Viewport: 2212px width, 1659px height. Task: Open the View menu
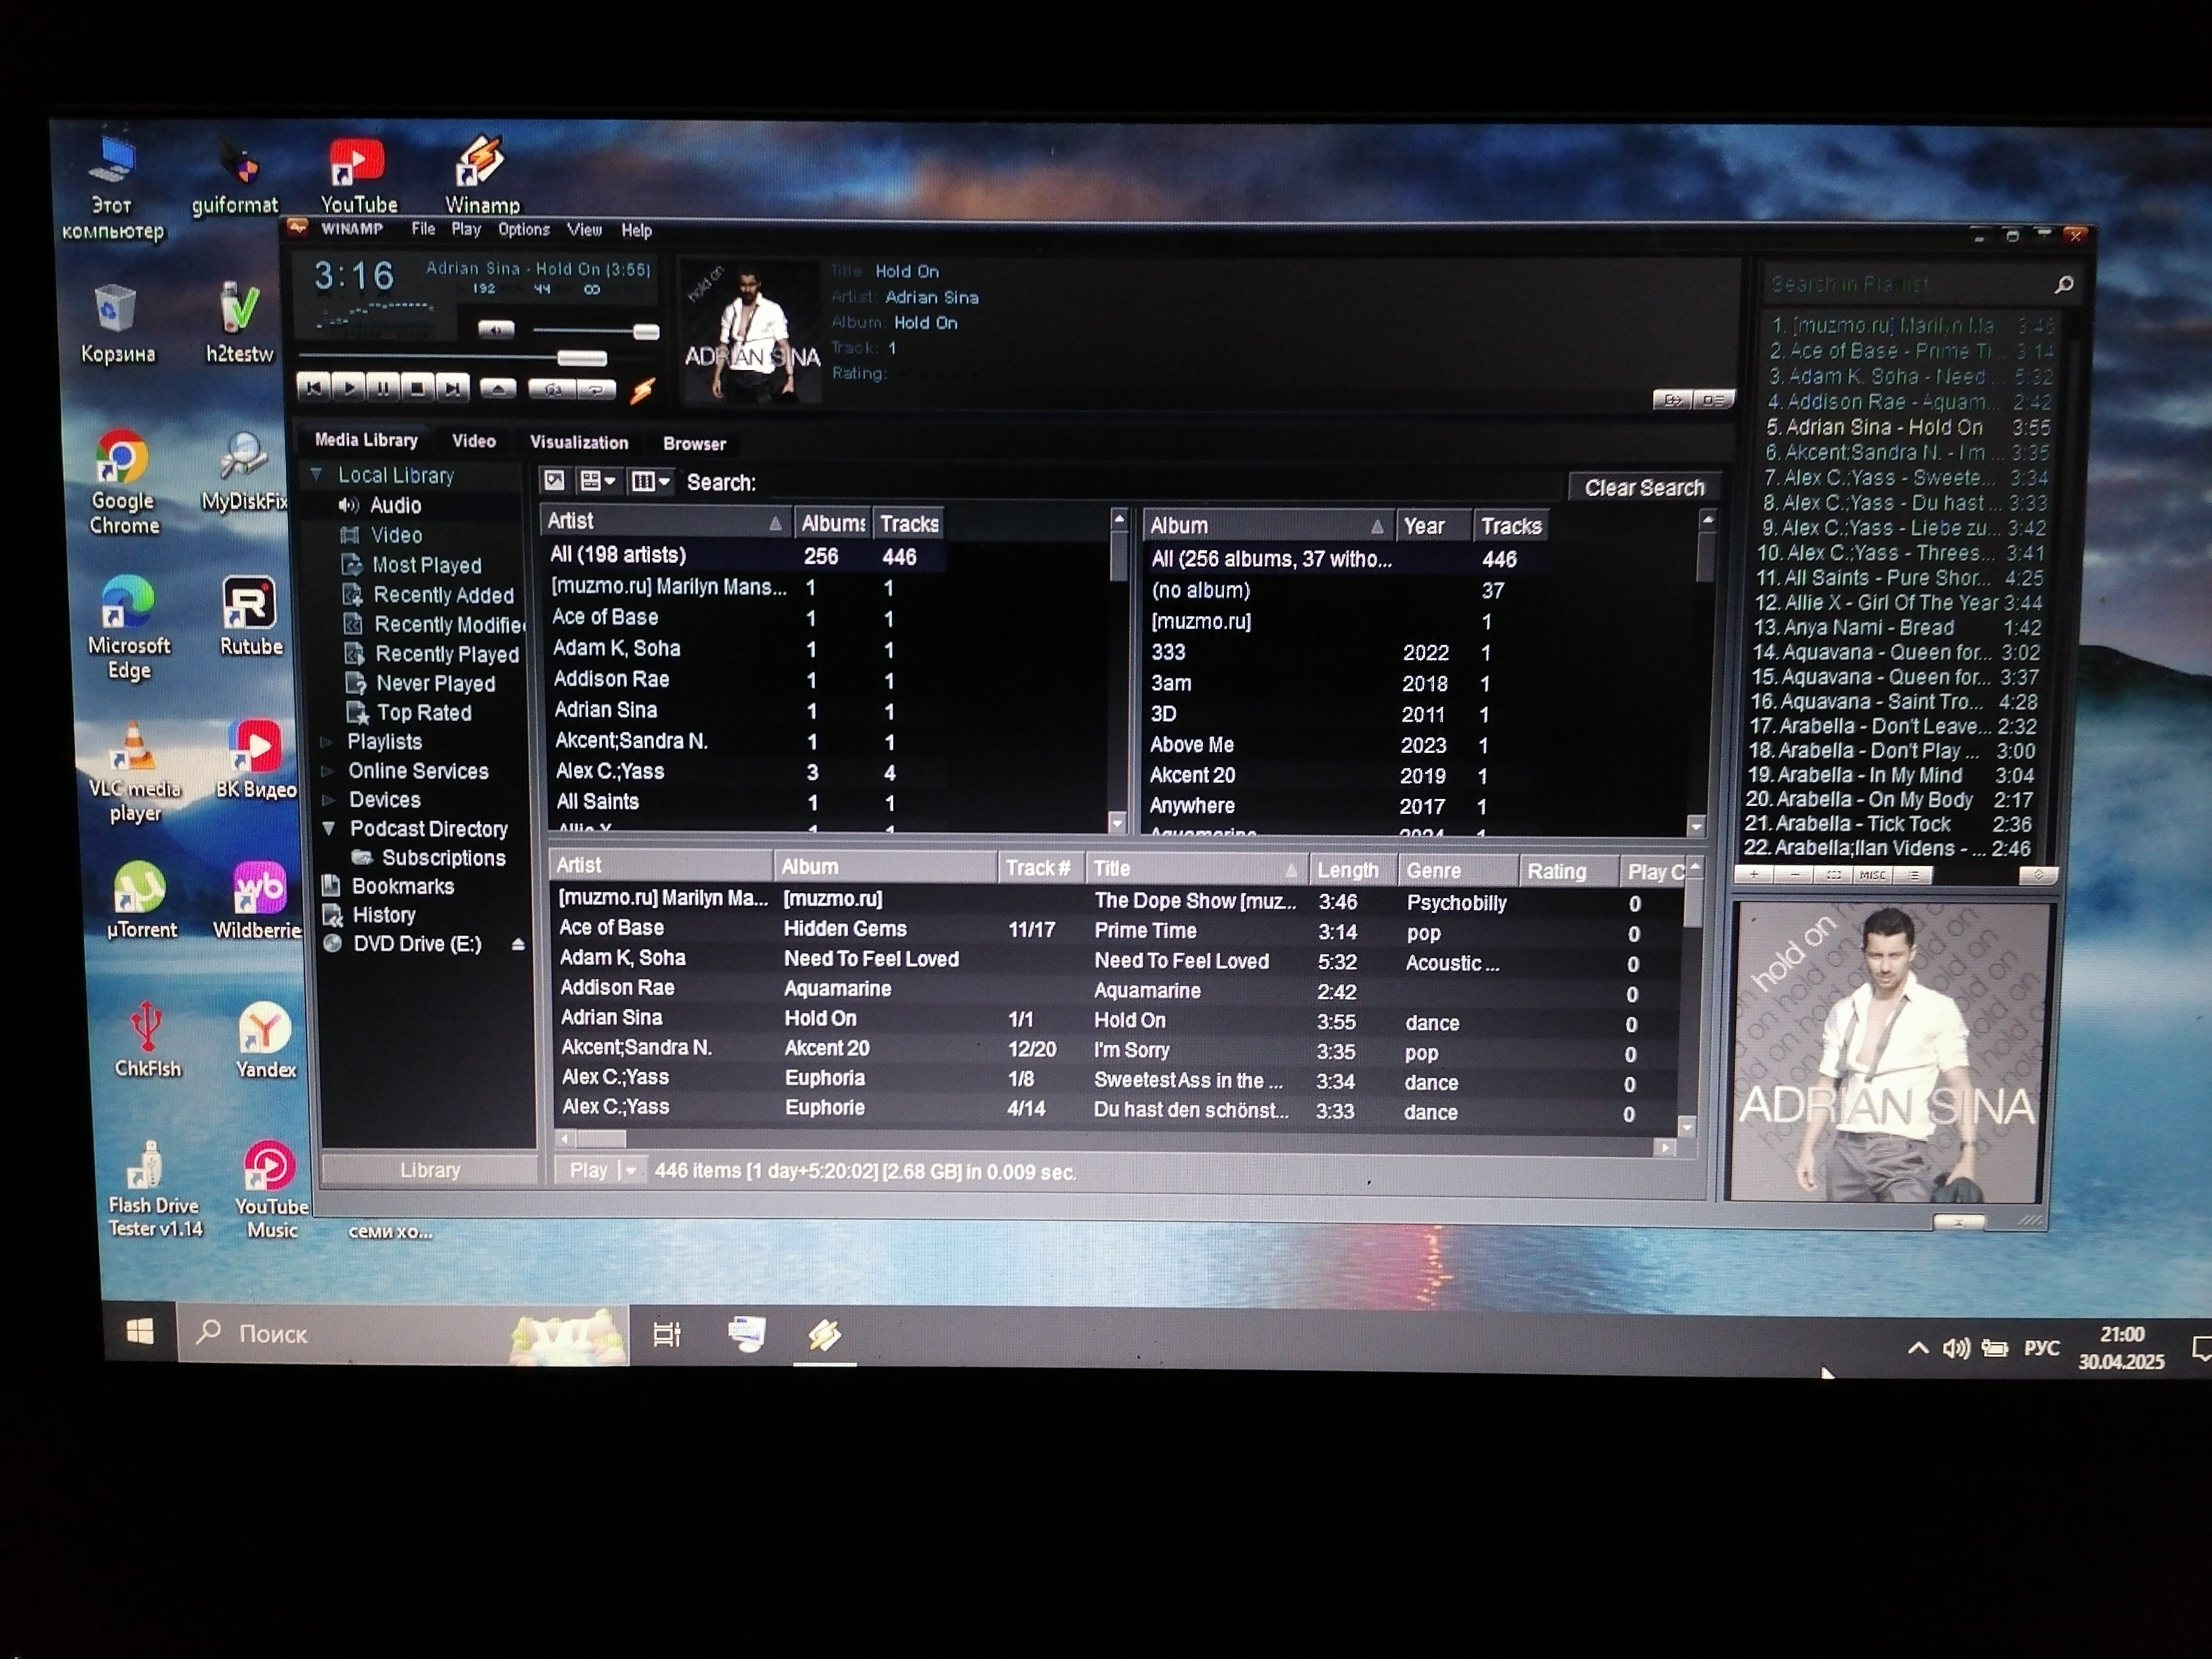(x=585, y=230)
